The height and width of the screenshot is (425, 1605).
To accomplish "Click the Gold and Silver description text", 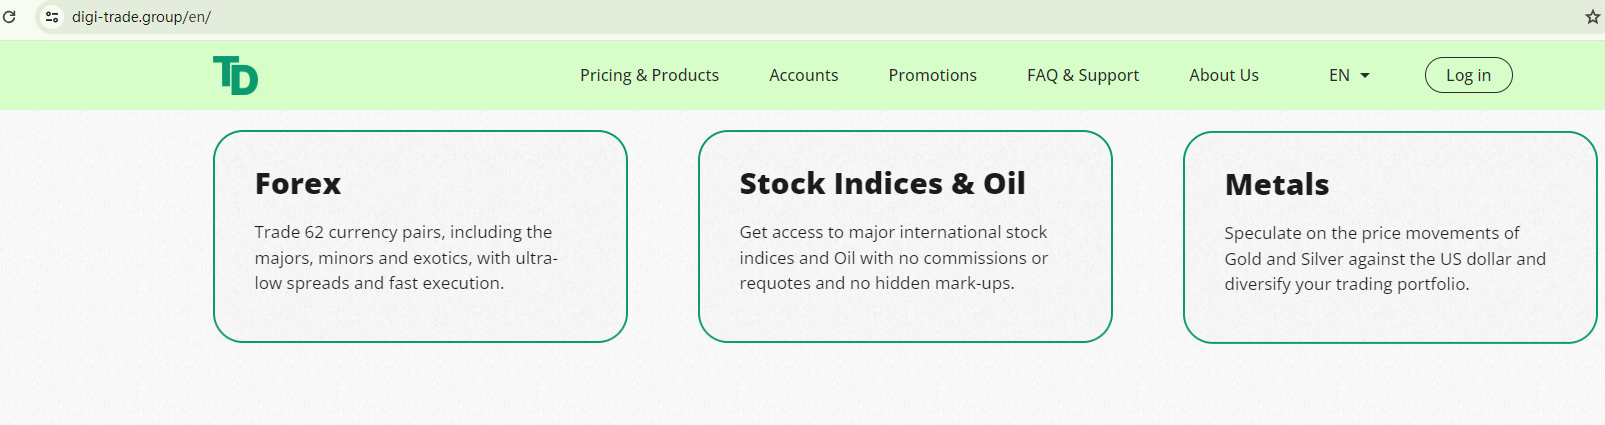I will point(1384,259).
